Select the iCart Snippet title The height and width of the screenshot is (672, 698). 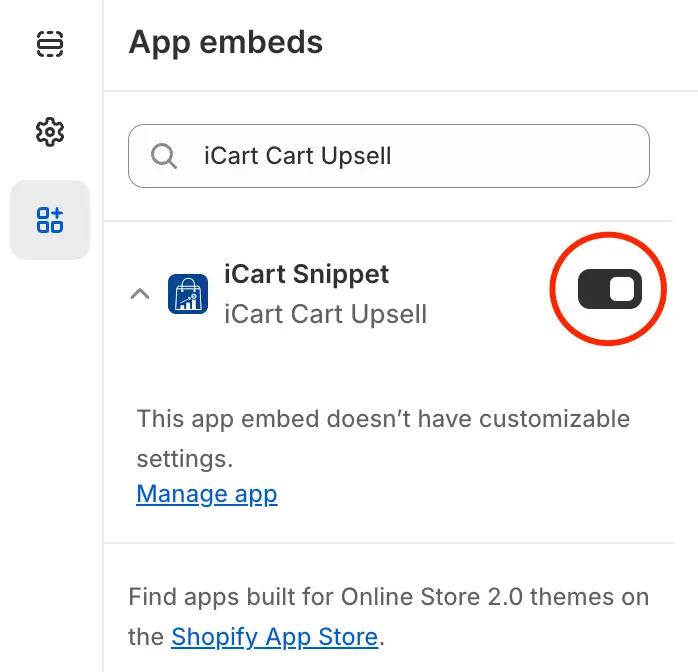pyautogui.click(x=306, y=274)
